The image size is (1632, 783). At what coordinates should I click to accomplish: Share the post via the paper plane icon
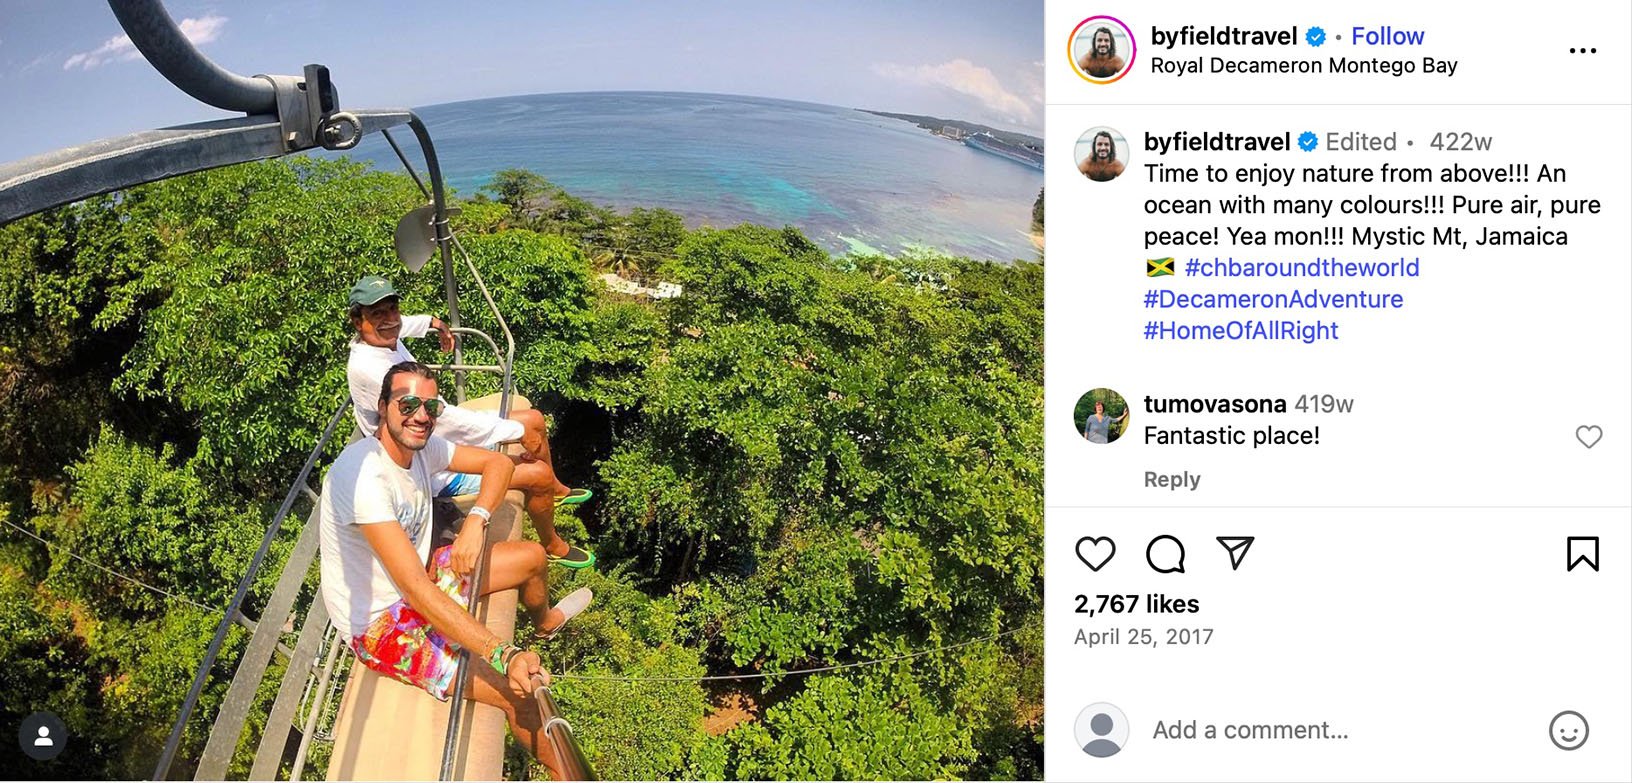(1237, 553)
